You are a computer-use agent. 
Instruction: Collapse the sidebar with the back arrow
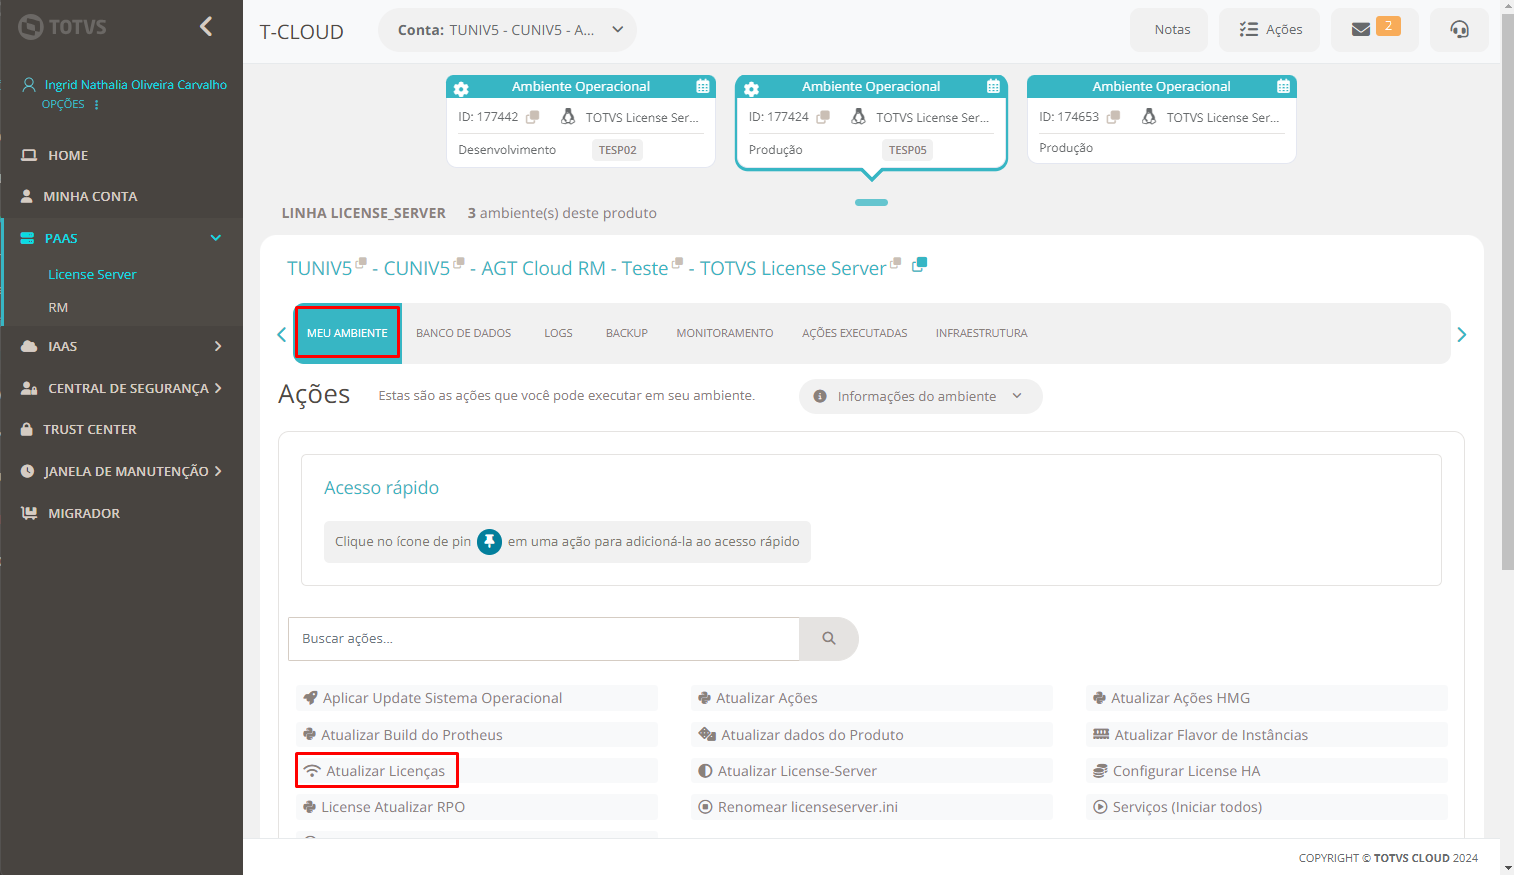coord(206,27)
